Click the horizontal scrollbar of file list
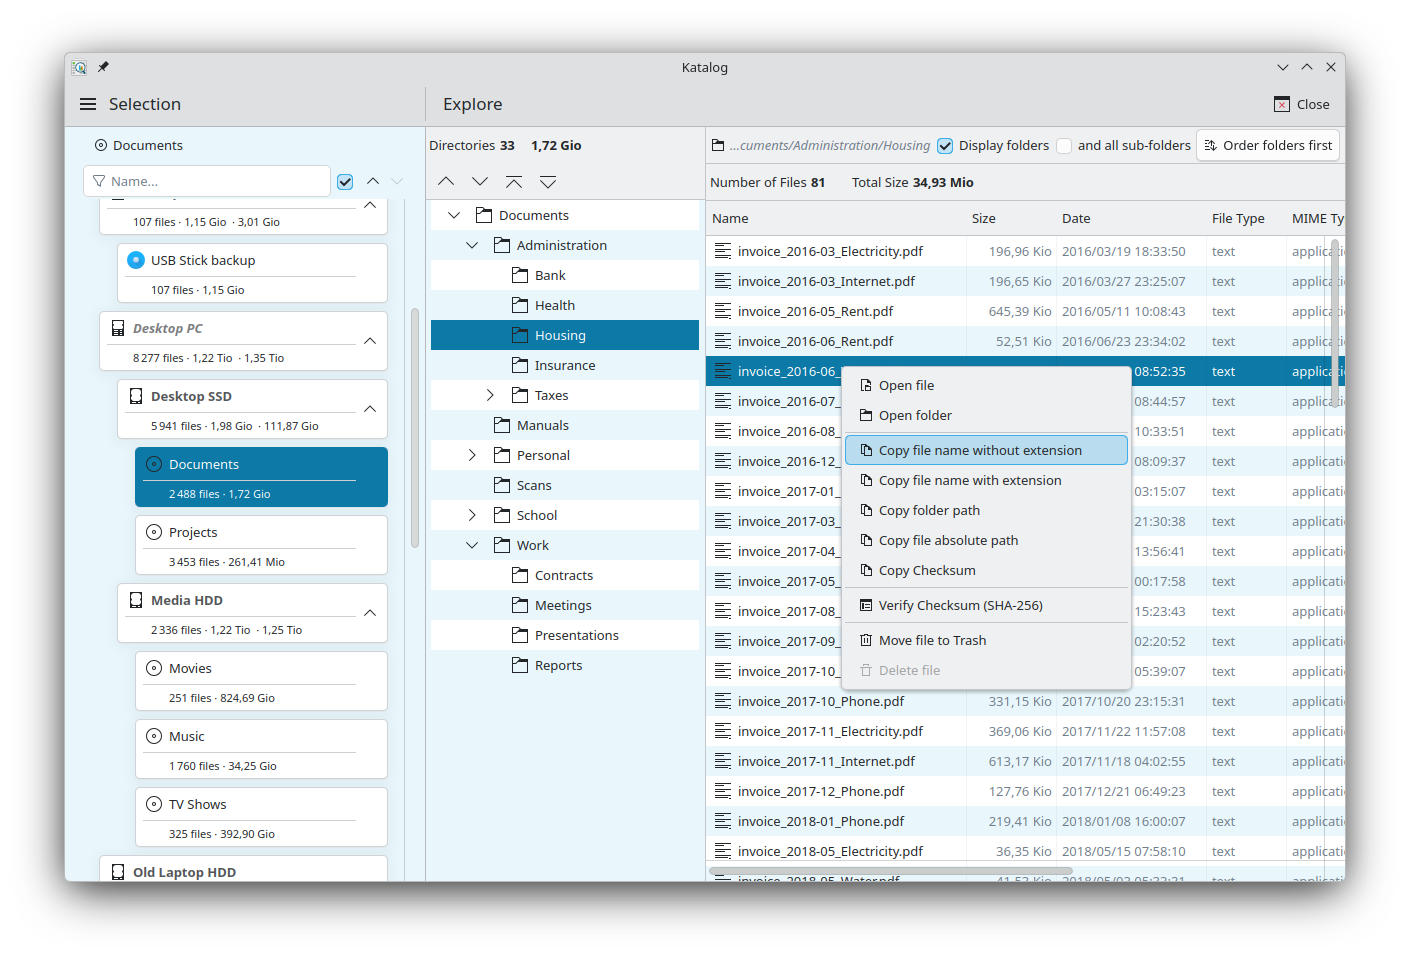 (890, 871)
